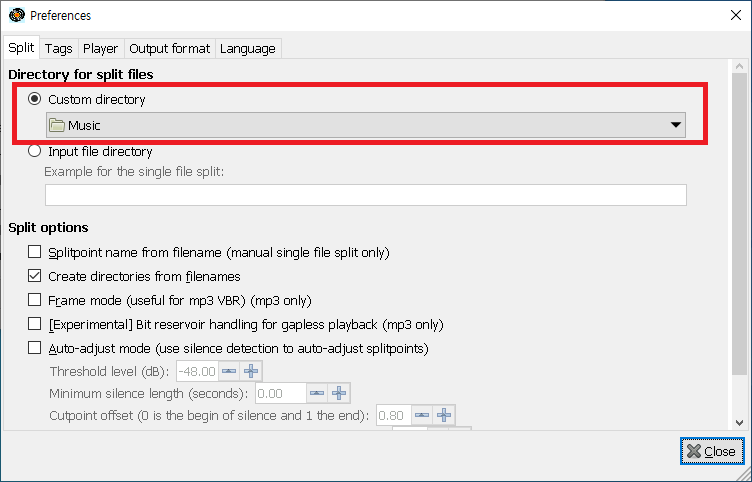Decrease Minimum silence length with minus icon

pyautogui.click(x=316, y=393)
